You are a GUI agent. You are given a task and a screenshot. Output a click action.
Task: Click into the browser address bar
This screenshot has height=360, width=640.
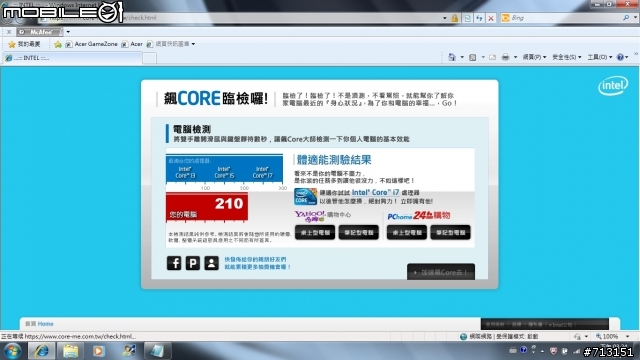(241, 18)
